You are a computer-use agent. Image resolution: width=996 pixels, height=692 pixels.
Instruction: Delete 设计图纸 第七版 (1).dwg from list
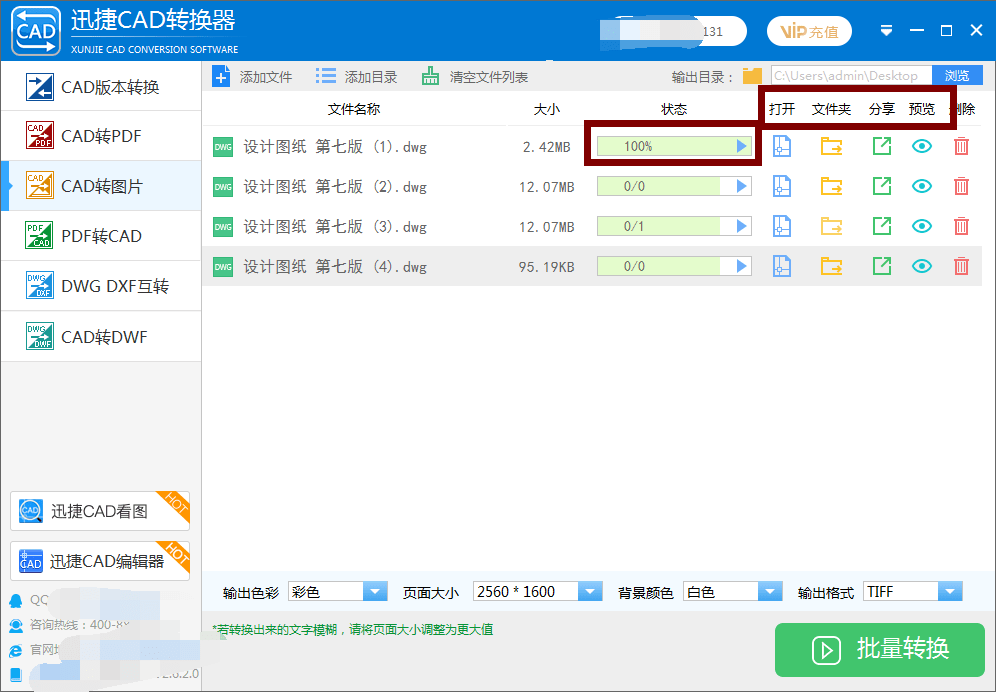962,146
